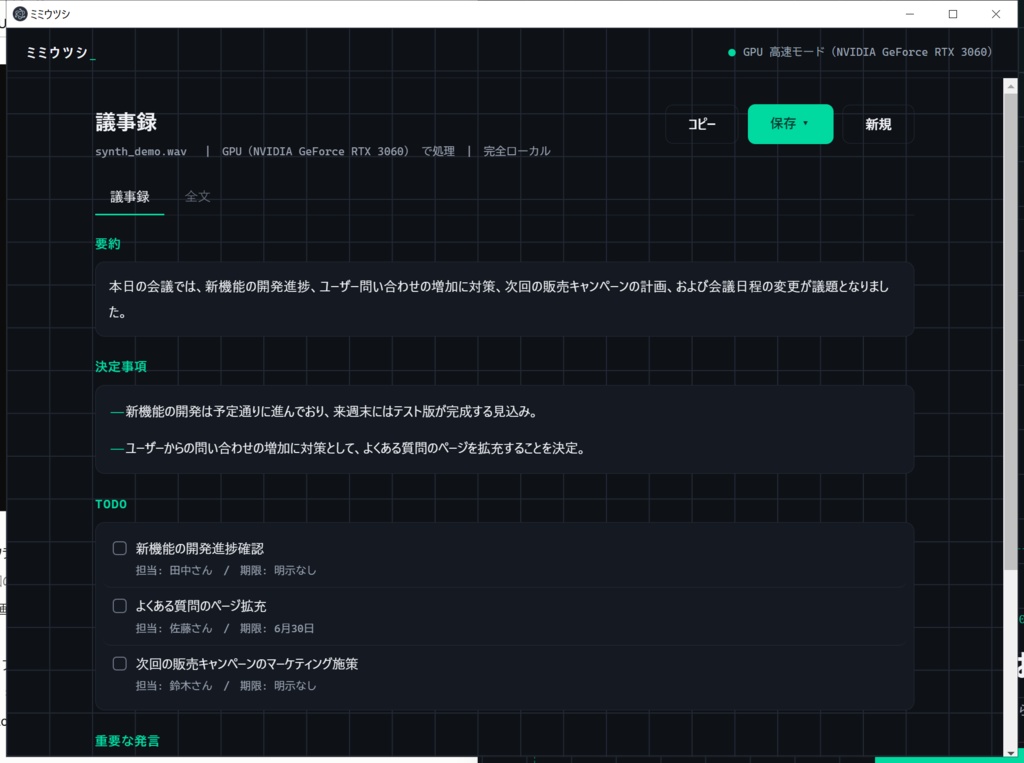The image size is (1024, 763).
Task: Check the 次回の販売キャンペーン todo checkbox
Action: point(120,663)
